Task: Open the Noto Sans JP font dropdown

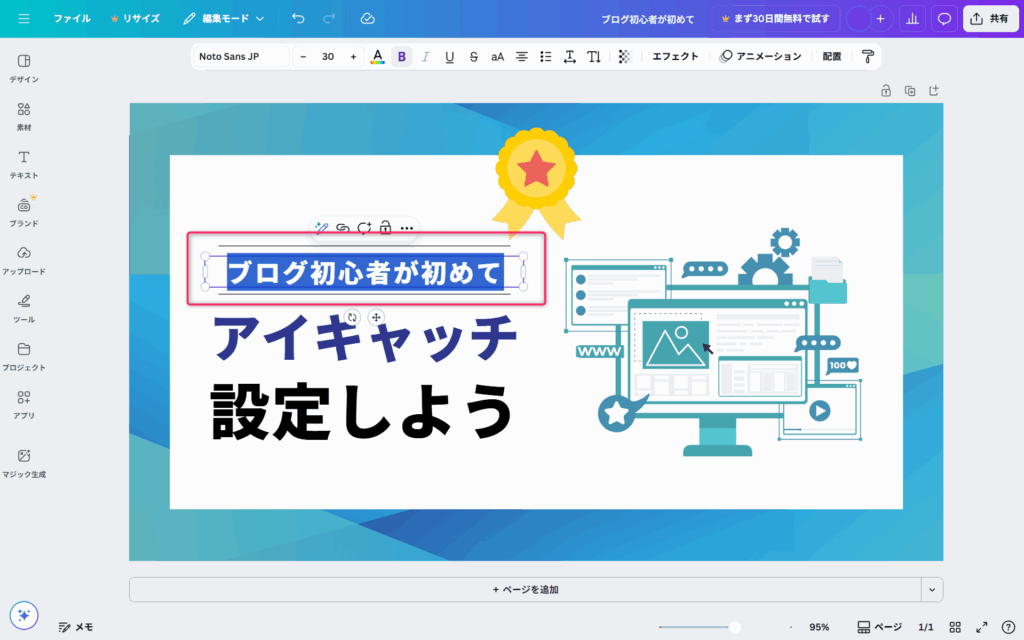Action: (x=241, y=57)
